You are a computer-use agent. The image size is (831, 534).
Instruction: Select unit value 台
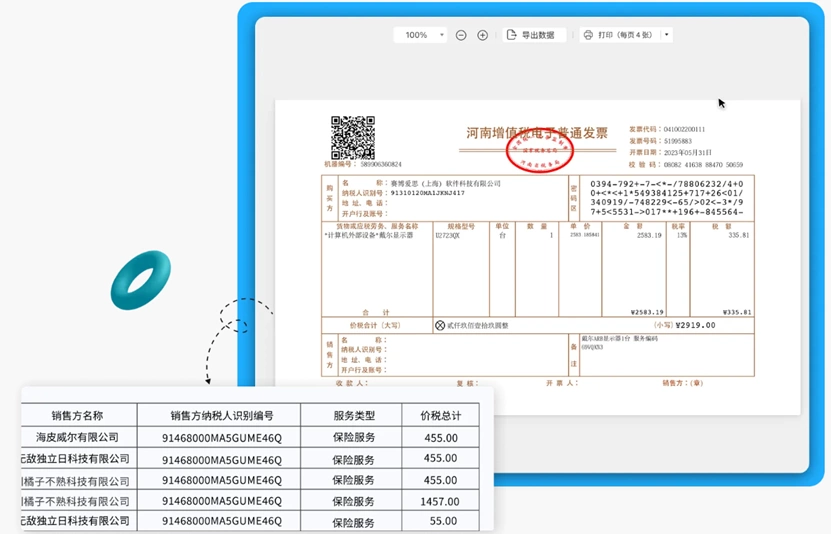tap(502, 235)
